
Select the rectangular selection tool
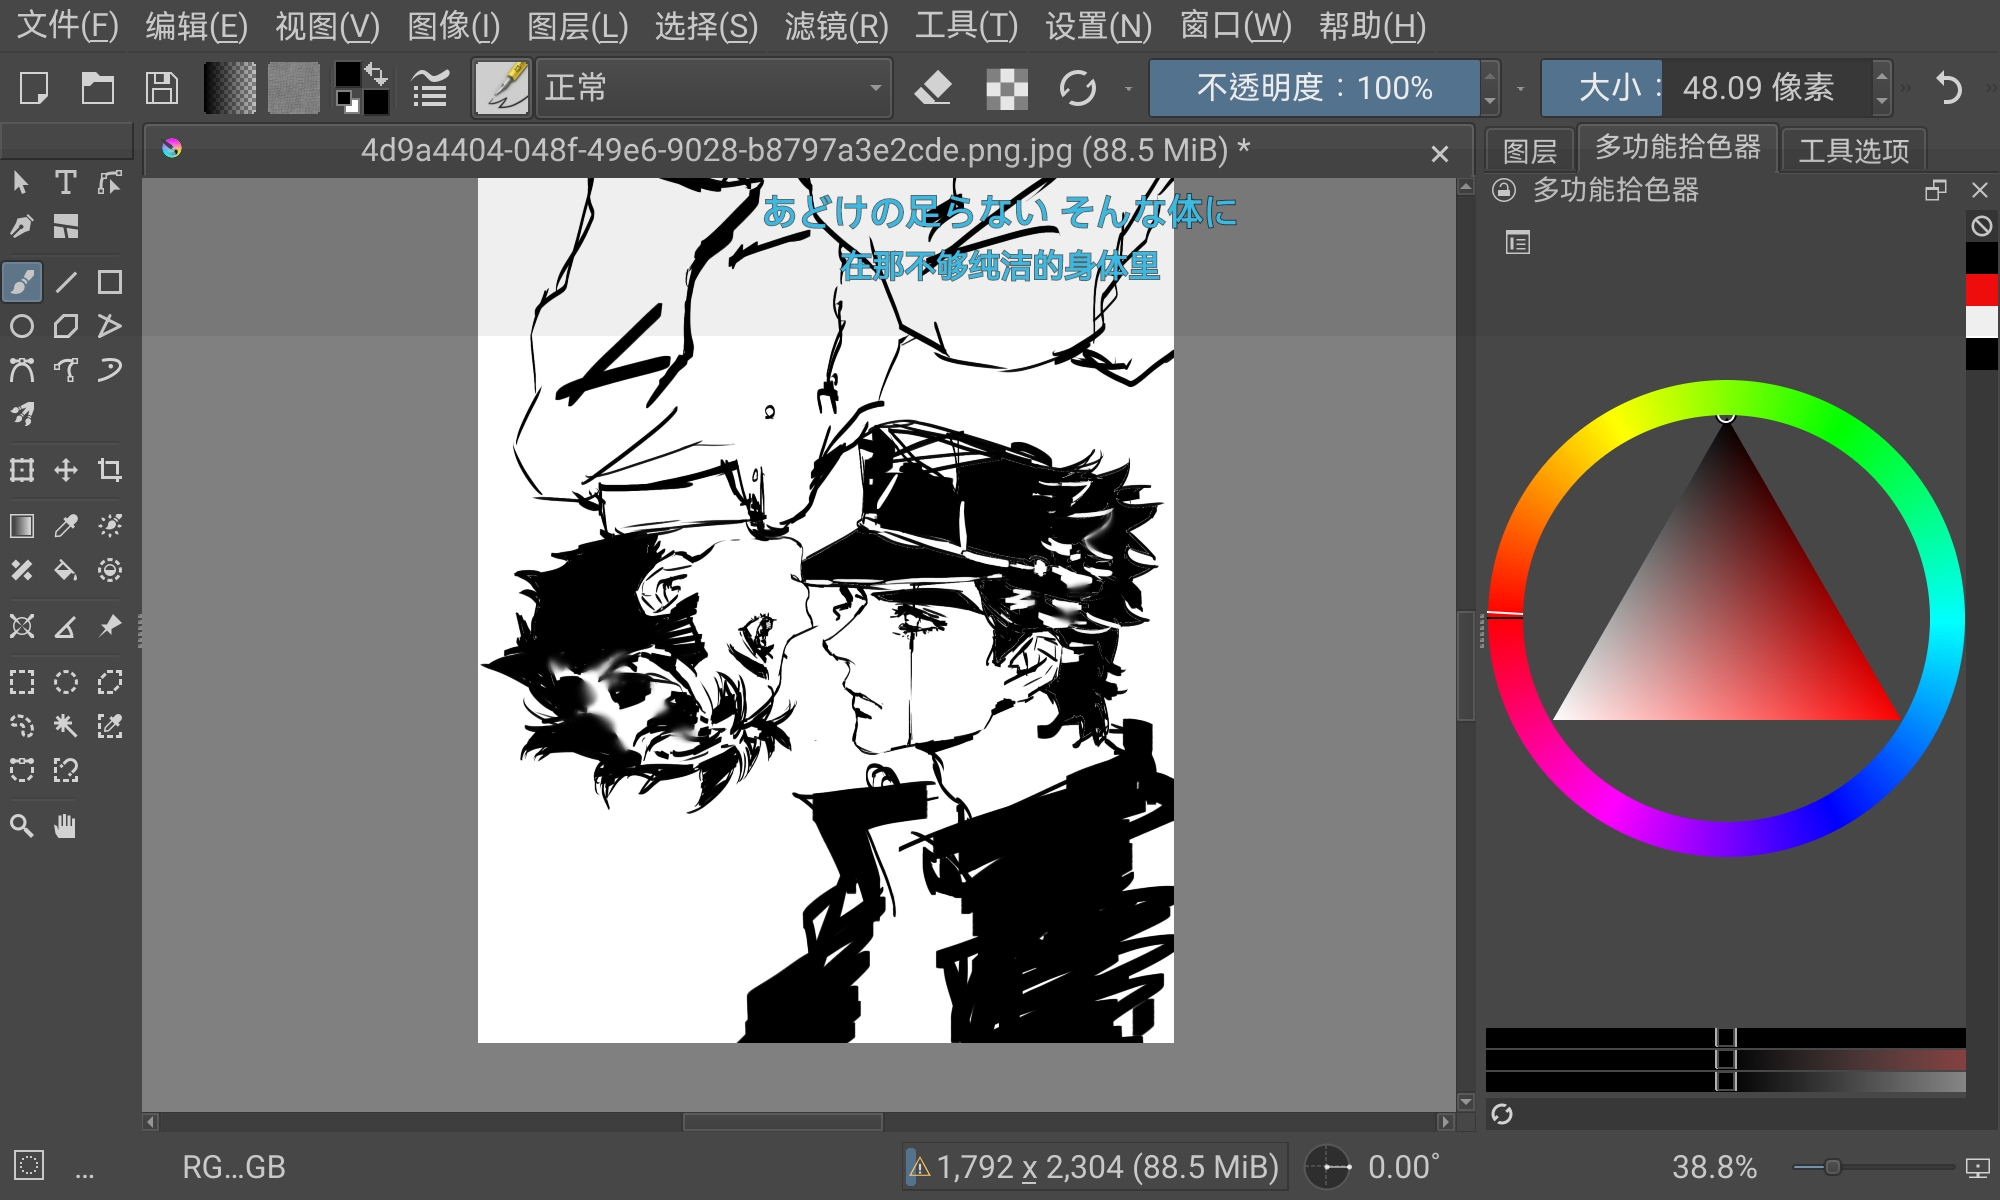(21, 682)
